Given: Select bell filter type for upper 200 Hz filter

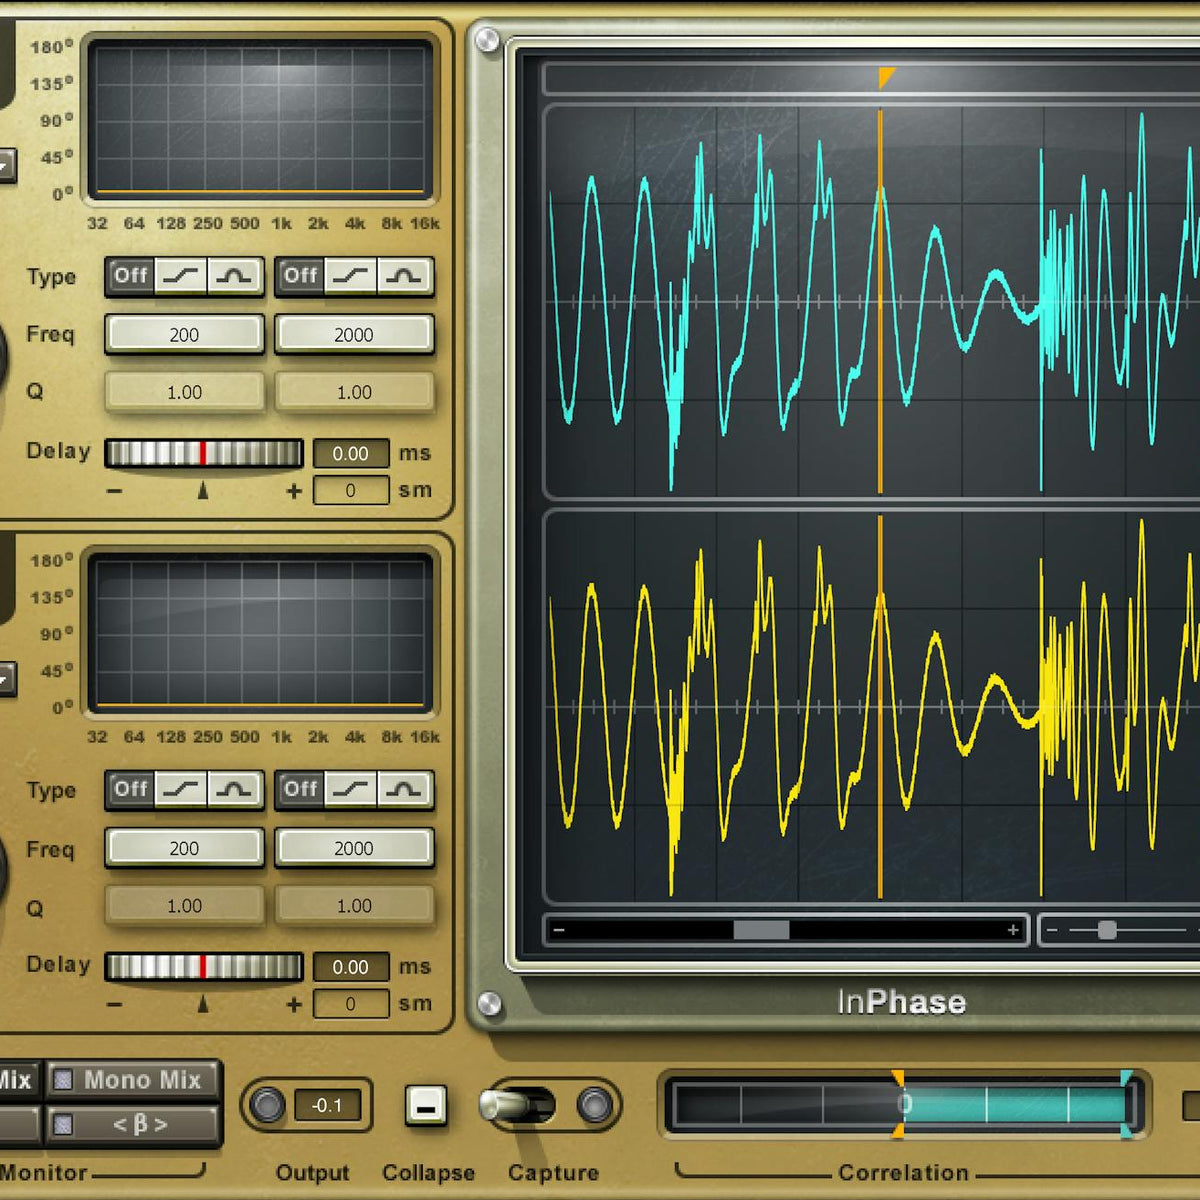Looking at the screenshot, I should coord(235,276).
